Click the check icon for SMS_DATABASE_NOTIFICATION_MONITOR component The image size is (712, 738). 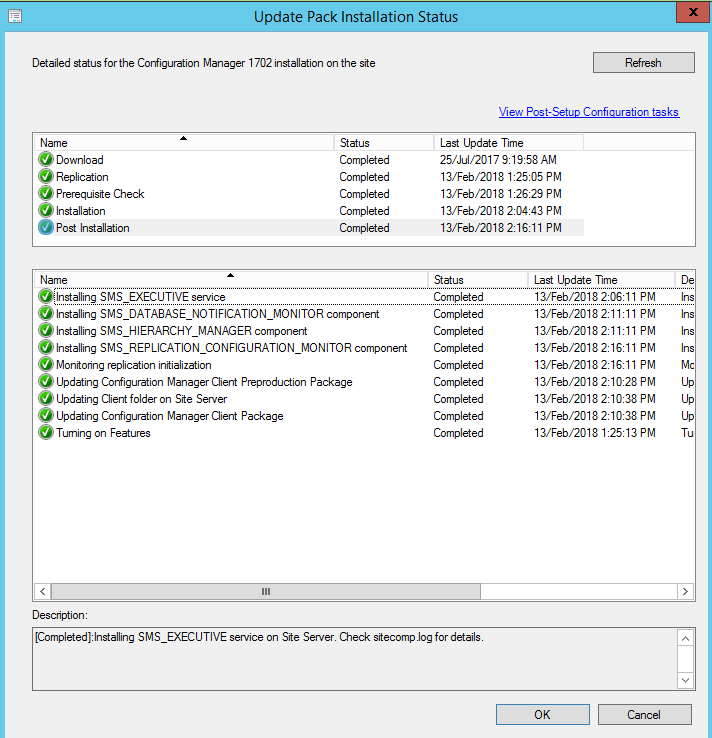[46, 313]
